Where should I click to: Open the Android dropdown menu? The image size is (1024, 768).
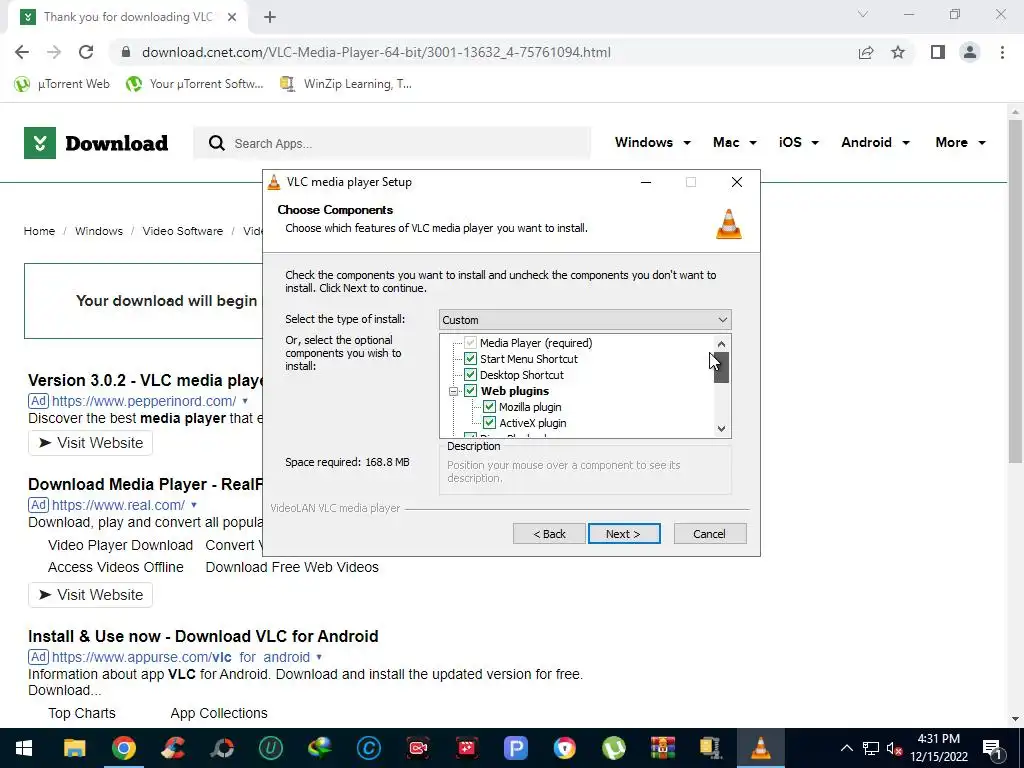point(875,142)
